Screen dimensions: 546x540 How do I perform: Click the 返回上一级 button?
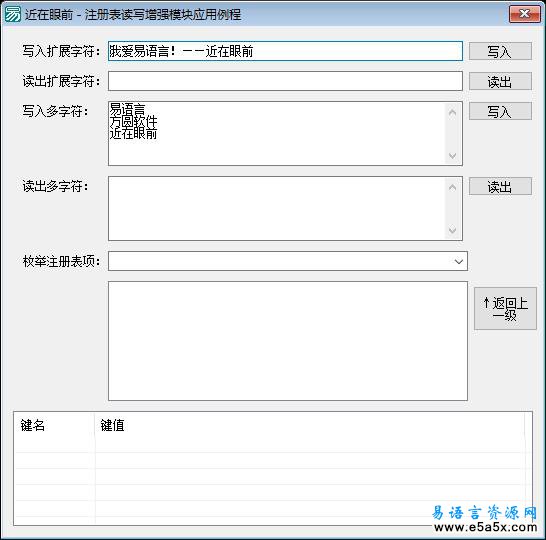505,308
